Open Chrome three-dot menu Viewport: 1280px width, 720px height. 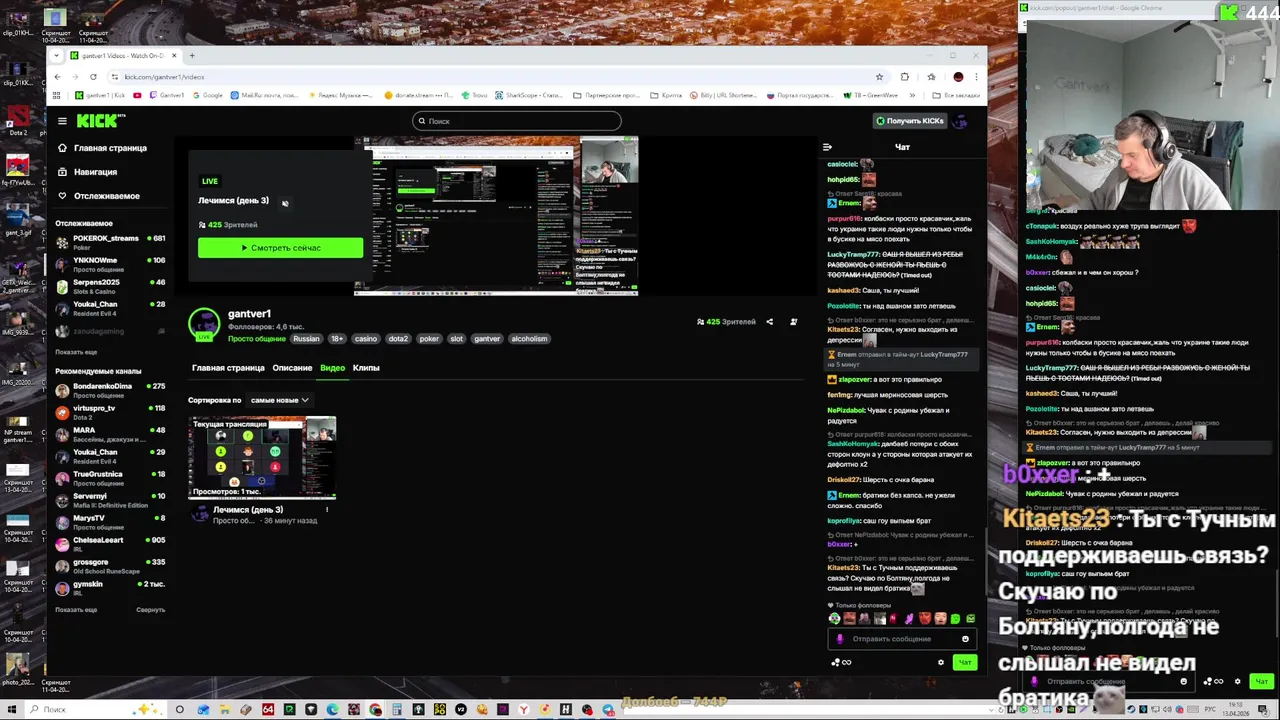coord(976,77)
